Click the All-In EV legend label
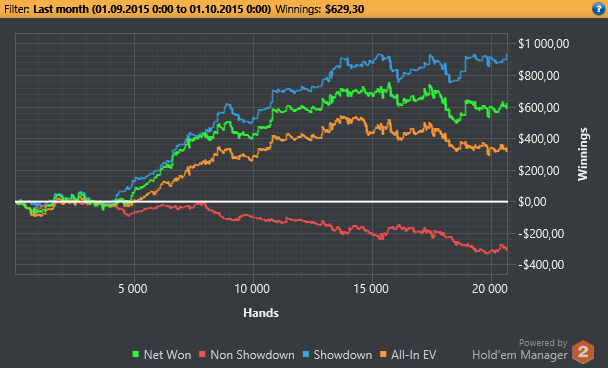 click(413, 355)
